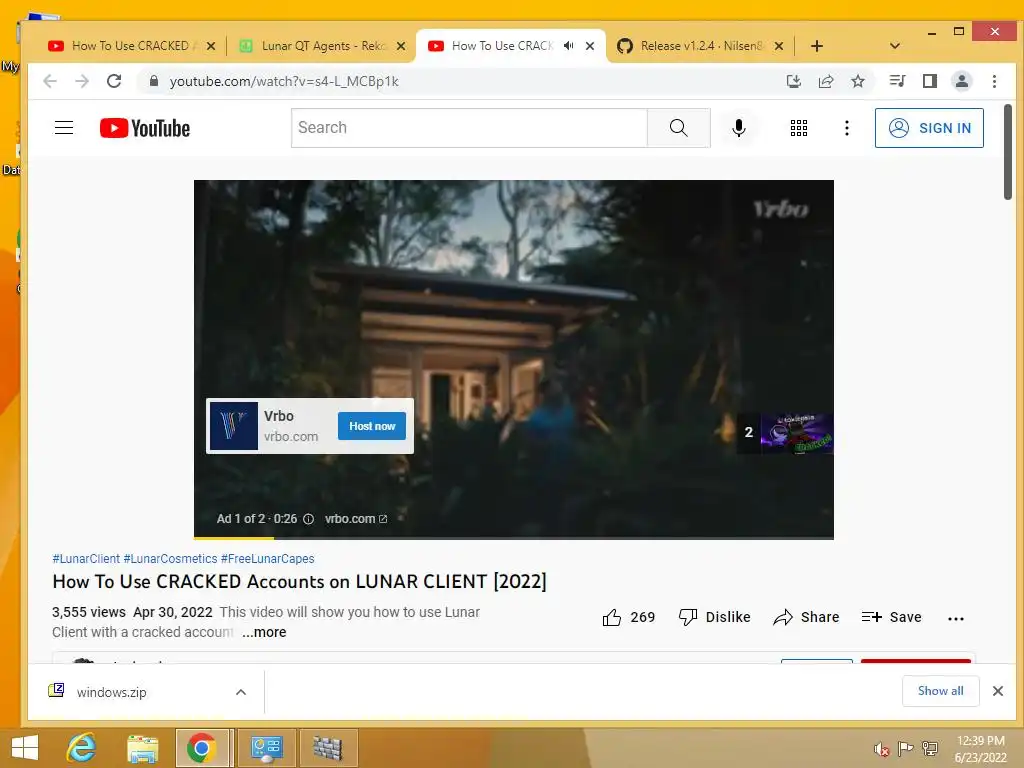Go back to previous page
Screen dimensions: 1024x768
point(50,81)
